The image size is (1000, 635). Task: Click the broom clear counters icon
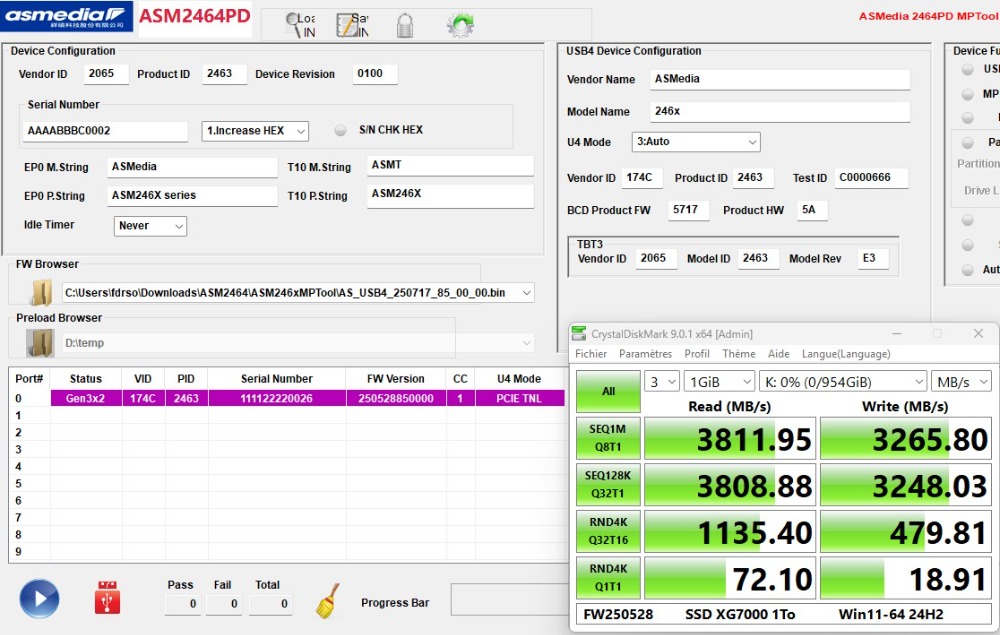327,600
